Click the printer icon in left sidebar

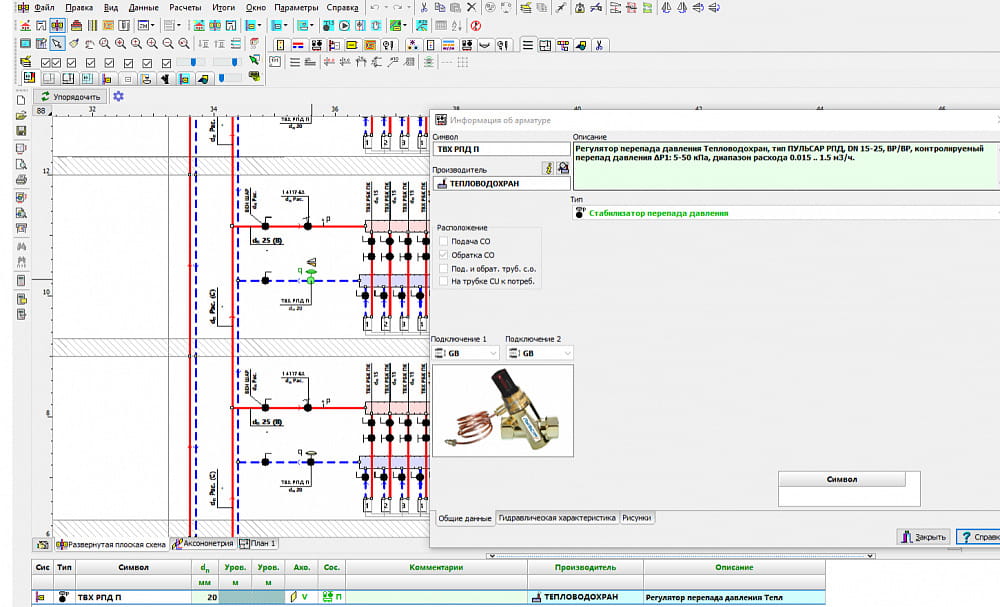[x=21, y=180]
